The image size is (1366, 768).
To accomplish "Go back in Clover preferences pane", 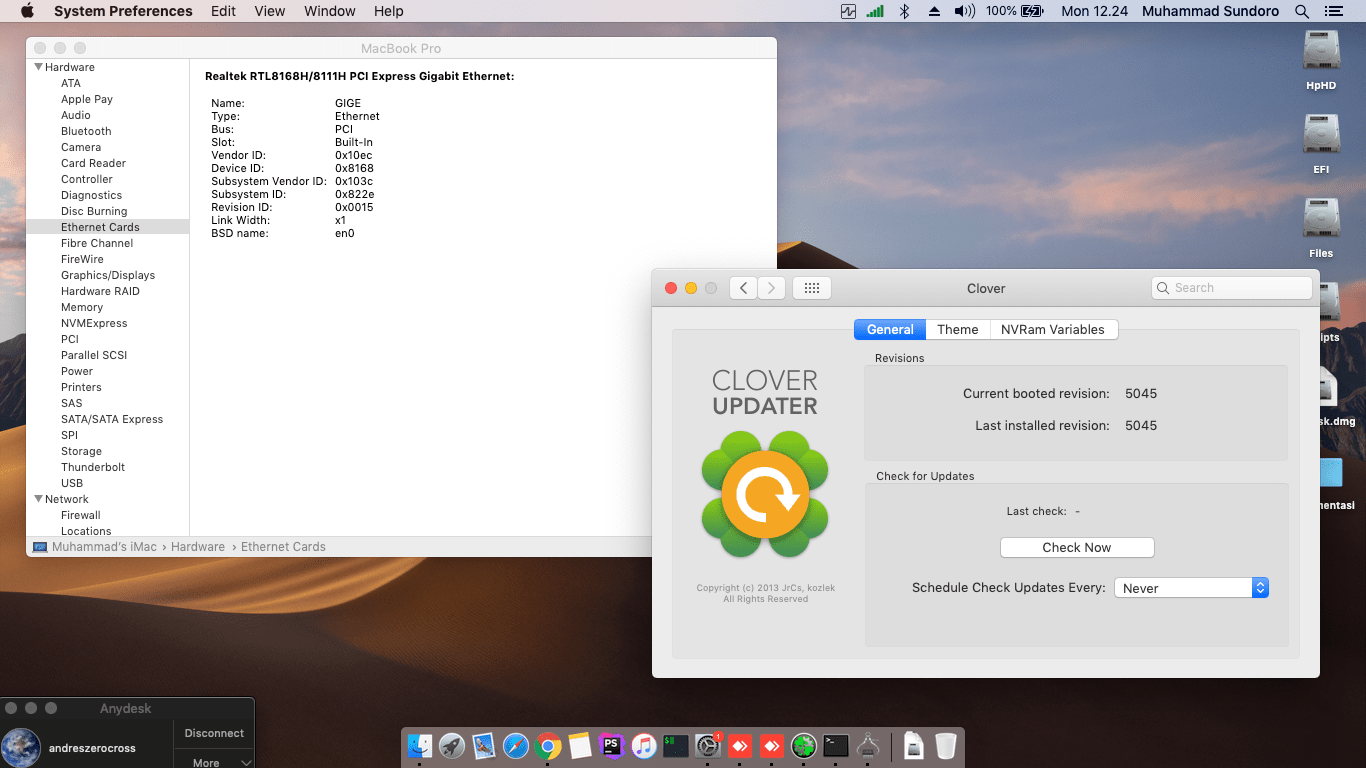I will (x=743, y=288).
